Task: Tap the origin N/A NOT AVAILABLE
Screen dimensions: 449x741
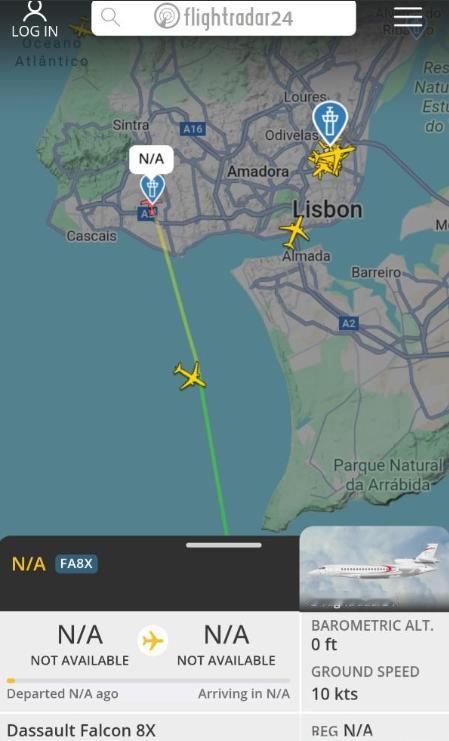Action: [x=80, y=645]
